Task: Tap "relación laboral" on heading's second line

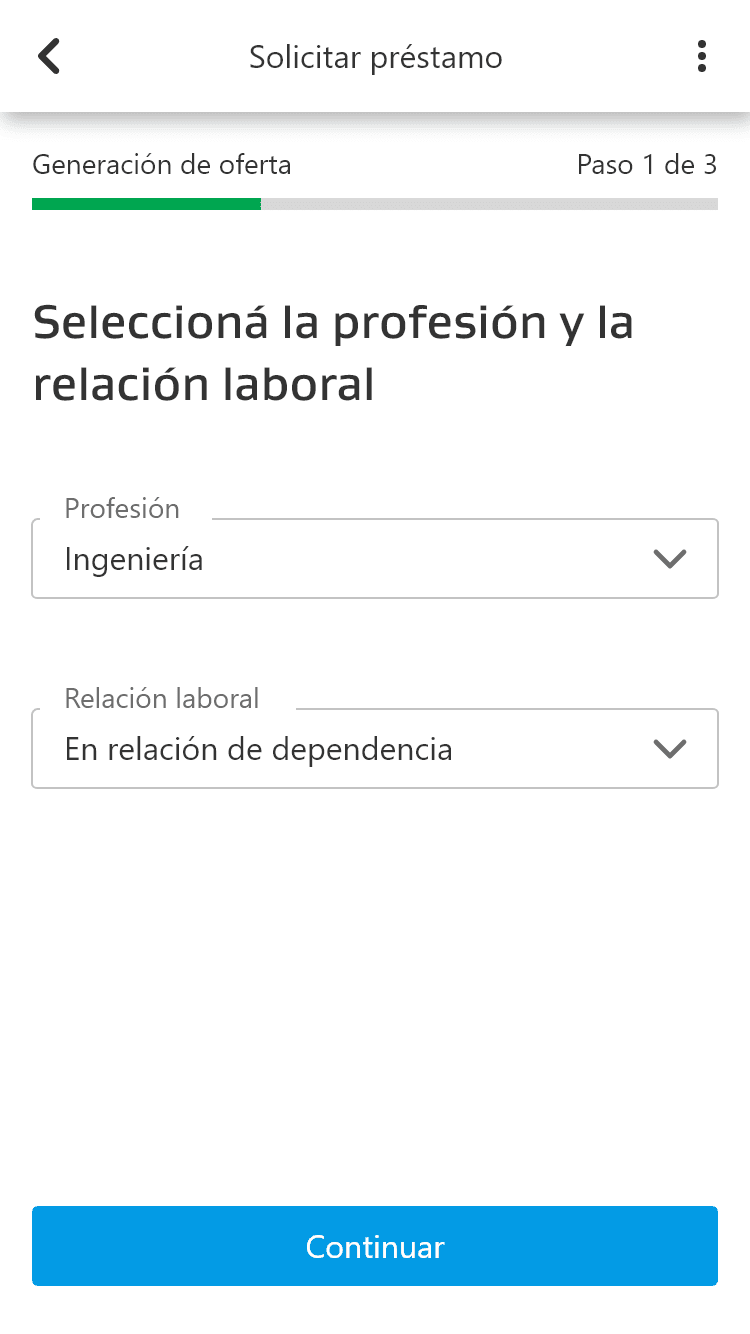Action: tap(204, 386)
